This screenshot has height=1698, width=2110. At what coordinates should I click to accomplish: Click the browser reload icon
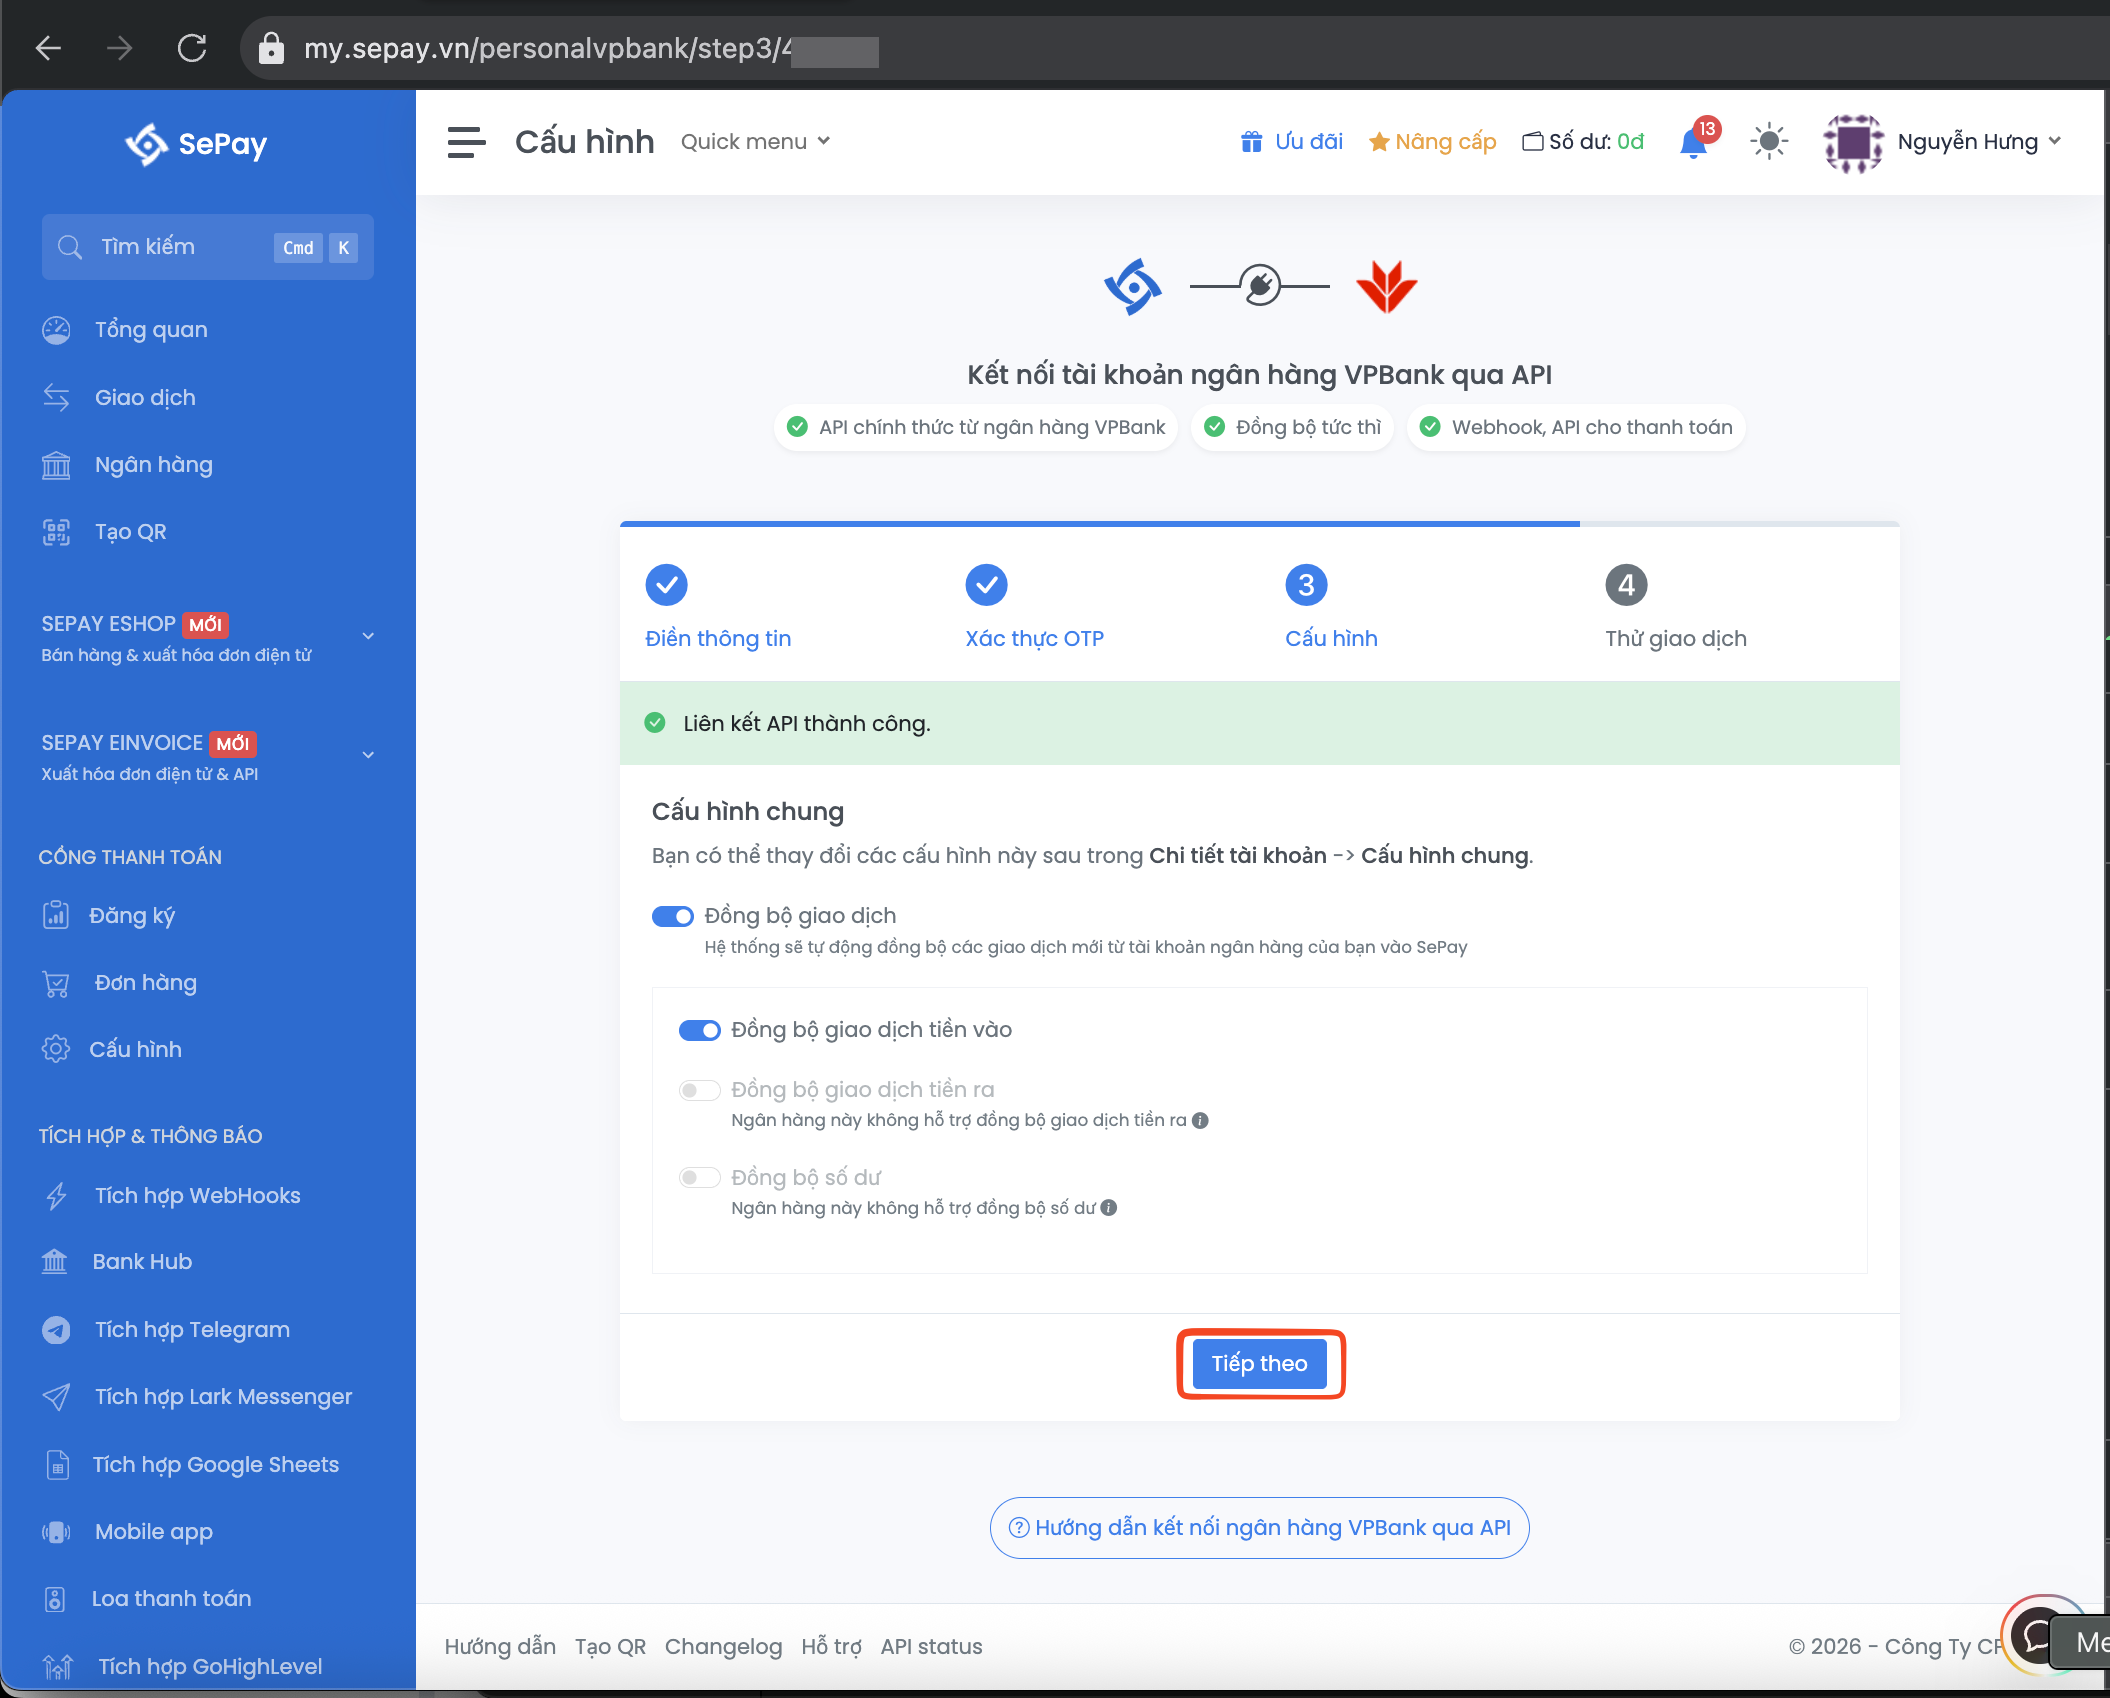click(x=191, y=48)
